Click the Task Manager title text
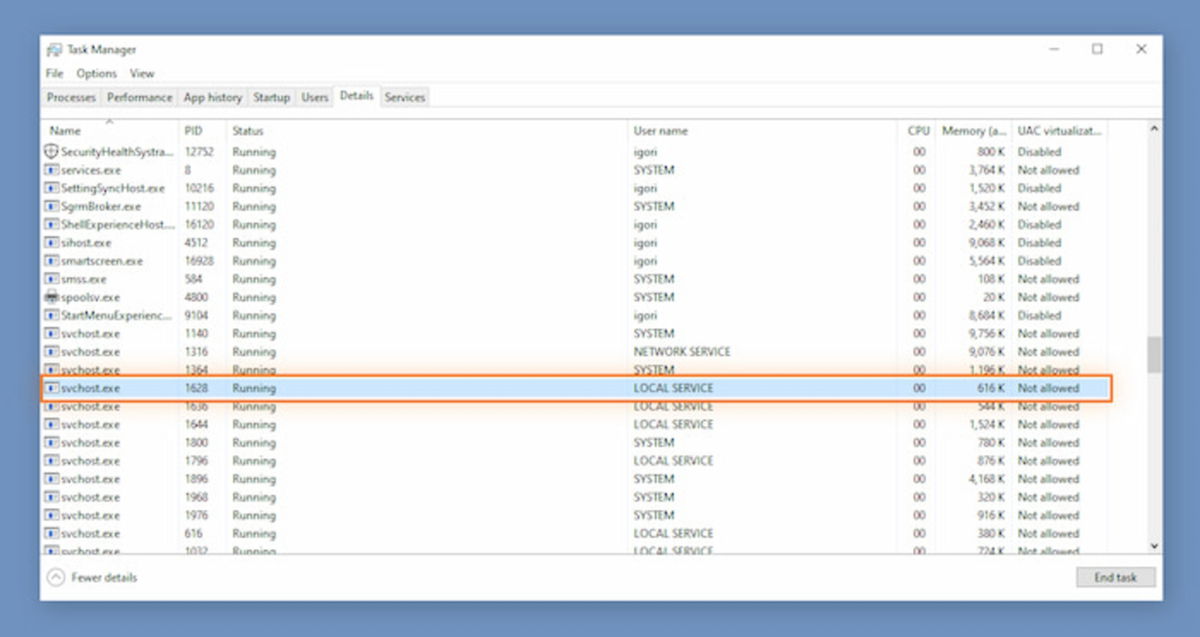This screenshot has width=1200, height=637. point(102,50)
